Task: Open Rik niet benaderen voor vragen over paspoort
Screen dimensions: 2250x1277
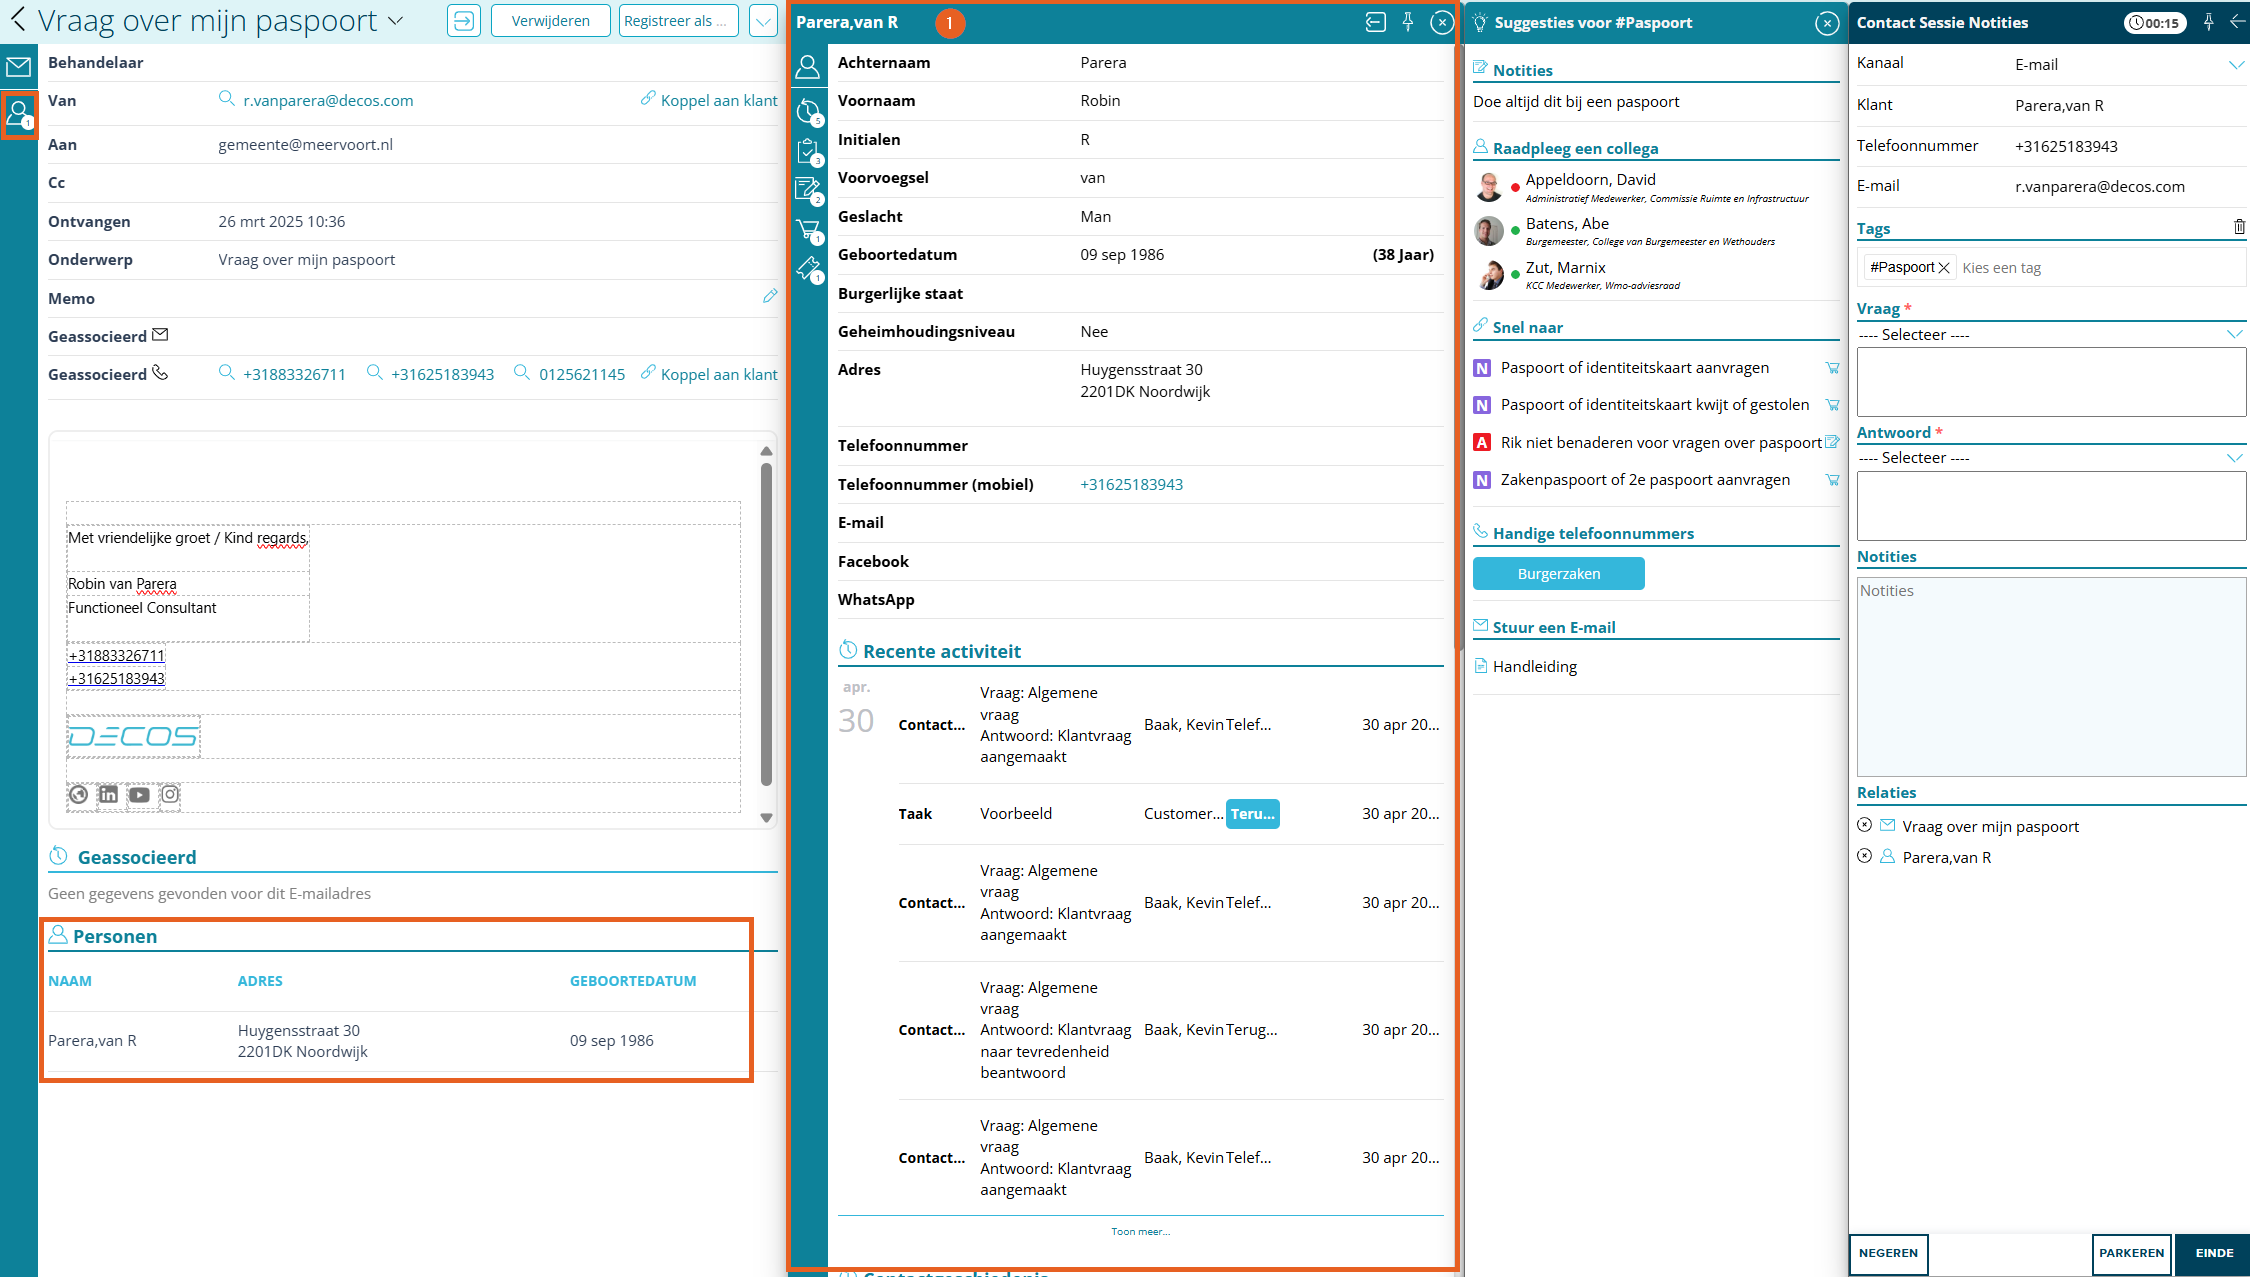Action: (x=1660, y=442)
